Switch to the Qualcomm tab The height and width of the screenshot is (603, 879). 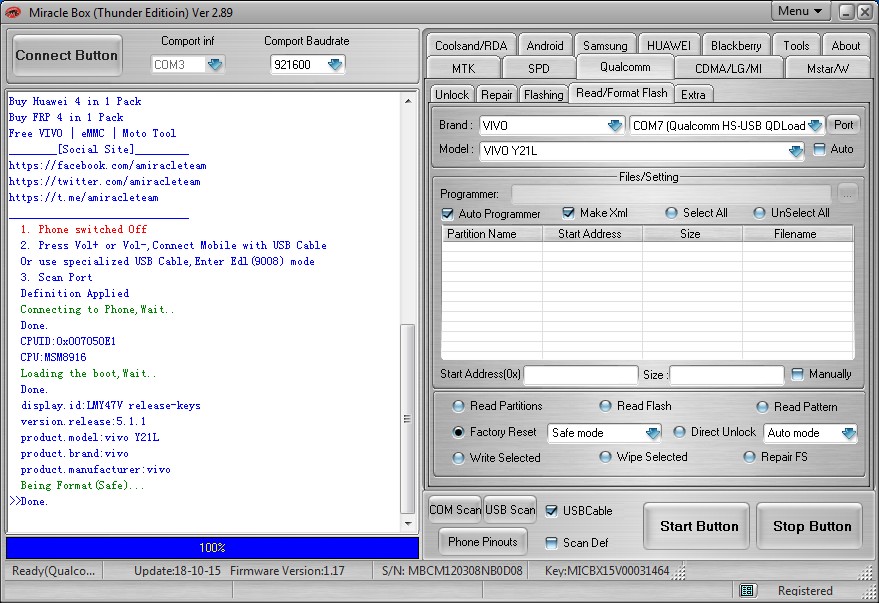click(x=625, y=67)
